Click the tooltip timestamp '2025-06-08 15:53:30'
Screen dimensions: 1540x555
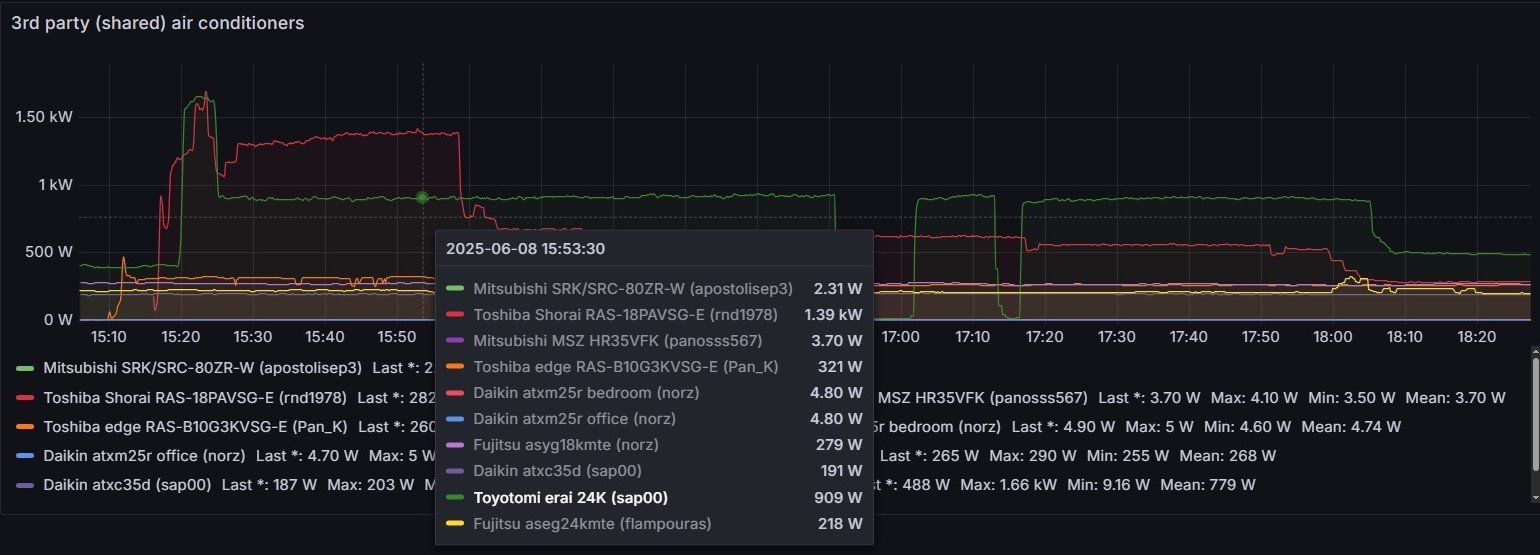(x=525, y=248)
